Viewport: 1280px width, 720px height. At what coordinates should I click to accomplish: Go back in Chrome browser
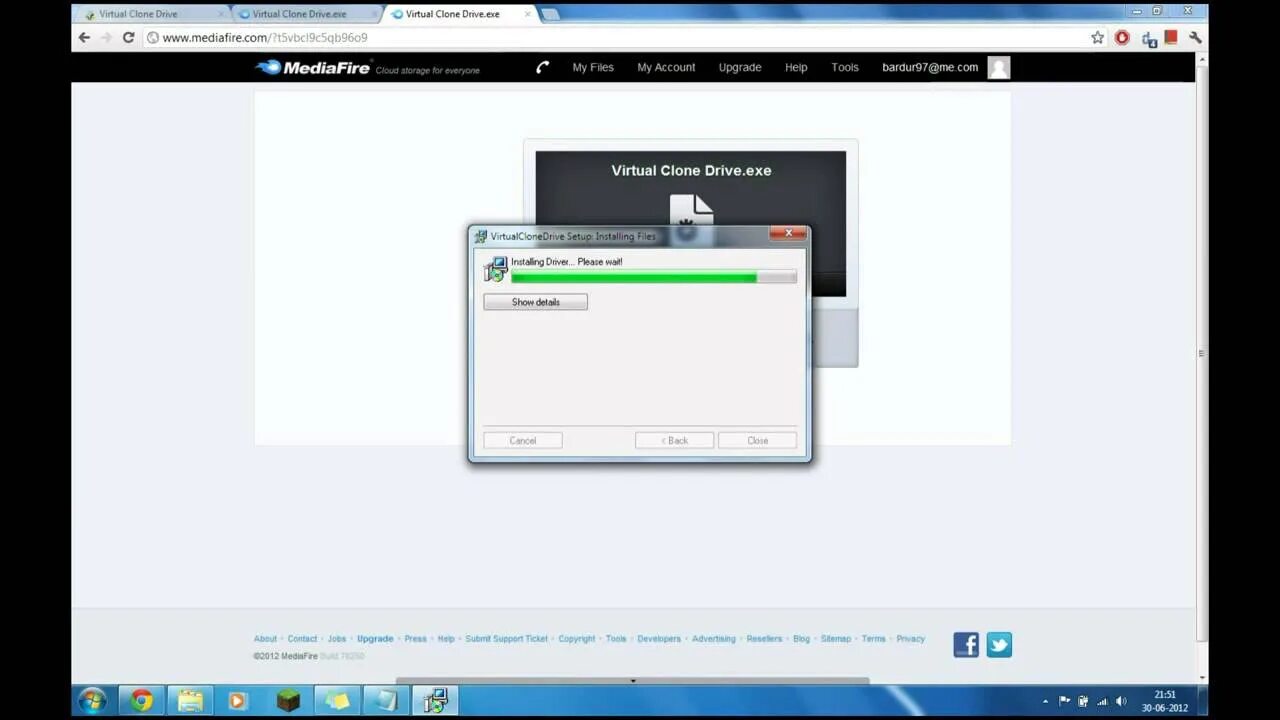[x=84, y=37]
